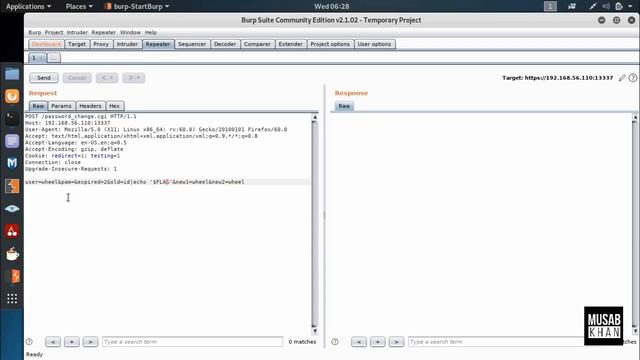Open the Applications menu
Viewport: 640px width, 360px height.
28,6
